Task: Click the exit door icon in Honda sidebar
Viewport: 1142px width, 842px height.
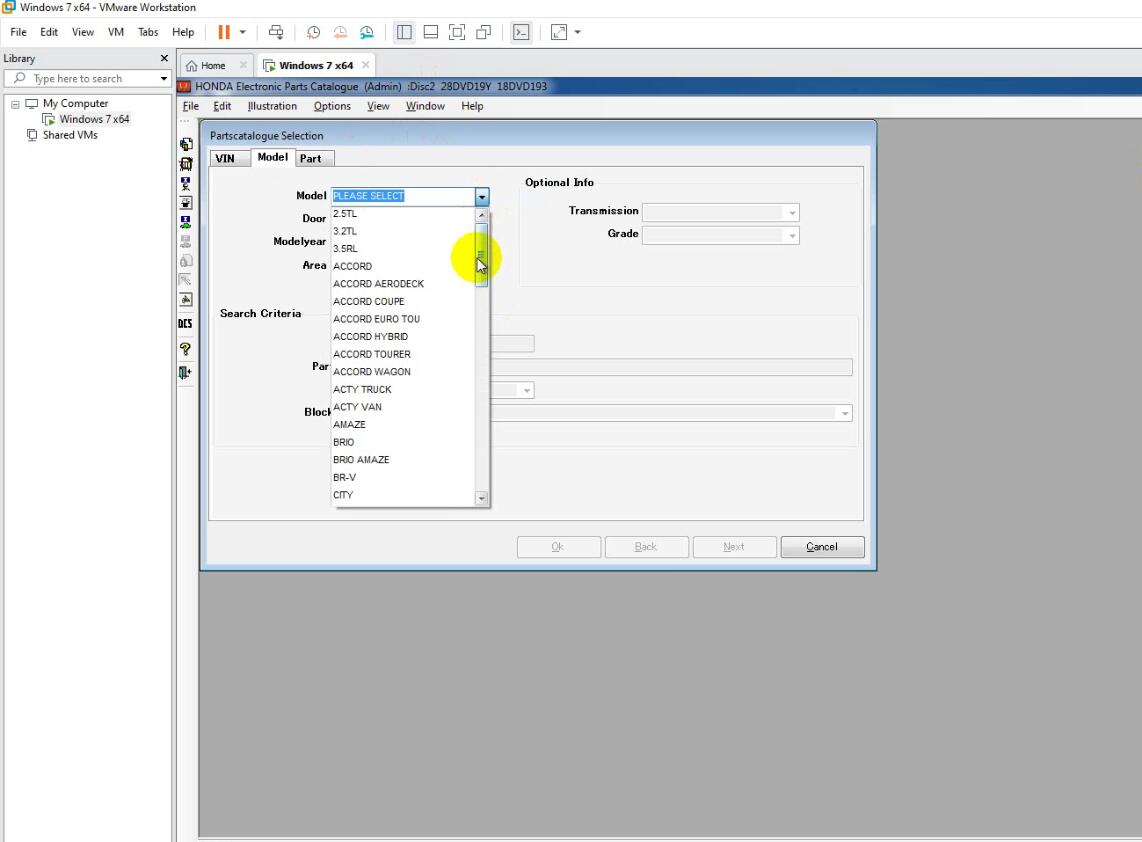Action: tap(185, 373)
